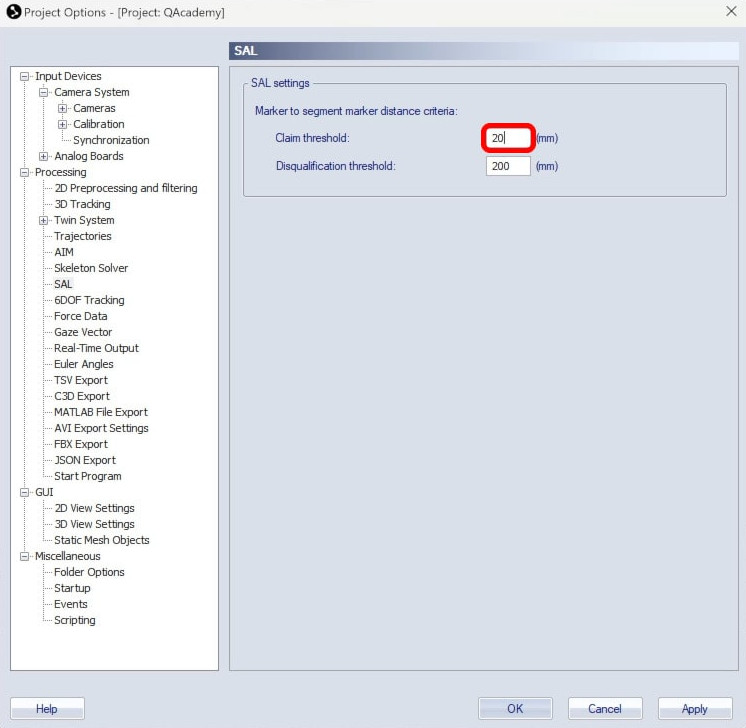Open 3D View Settings under GUI
746x728 pixels.
click(x=94, y=524)
